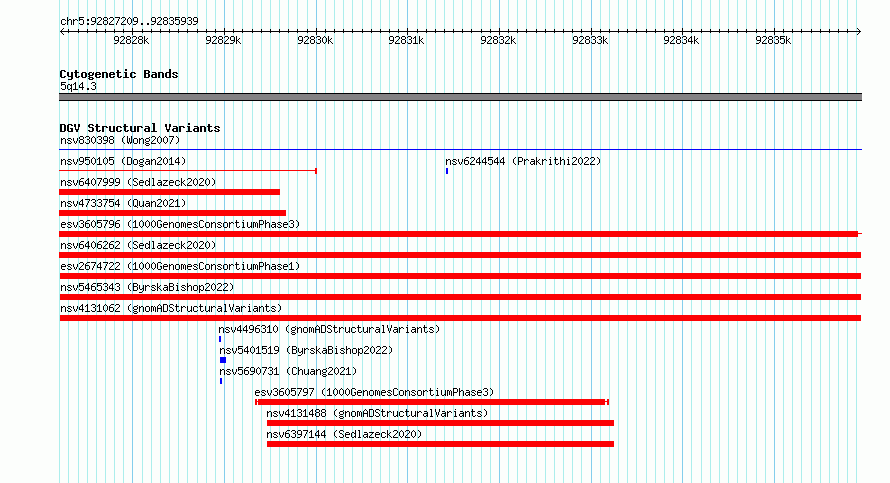Select the red nsv6406262 variant bar
The height and width of the screenshot is (483, 890).
click(460, 255)
